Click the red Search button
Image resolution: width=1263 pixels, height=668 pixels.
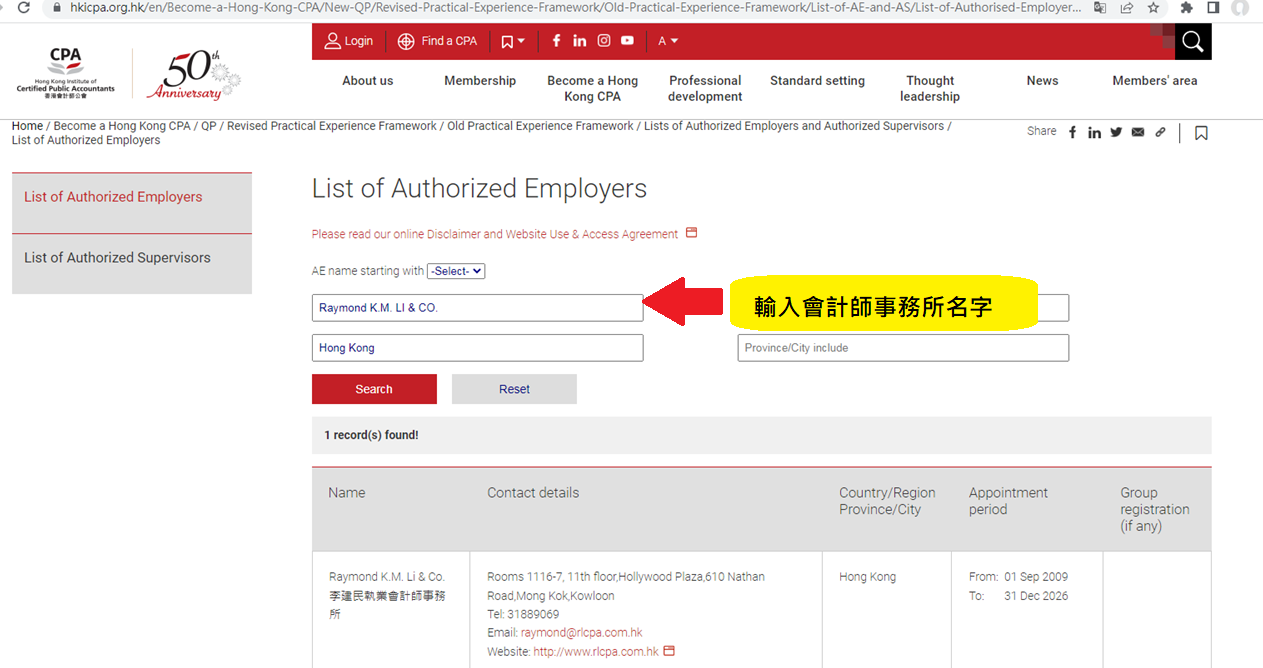374,389
